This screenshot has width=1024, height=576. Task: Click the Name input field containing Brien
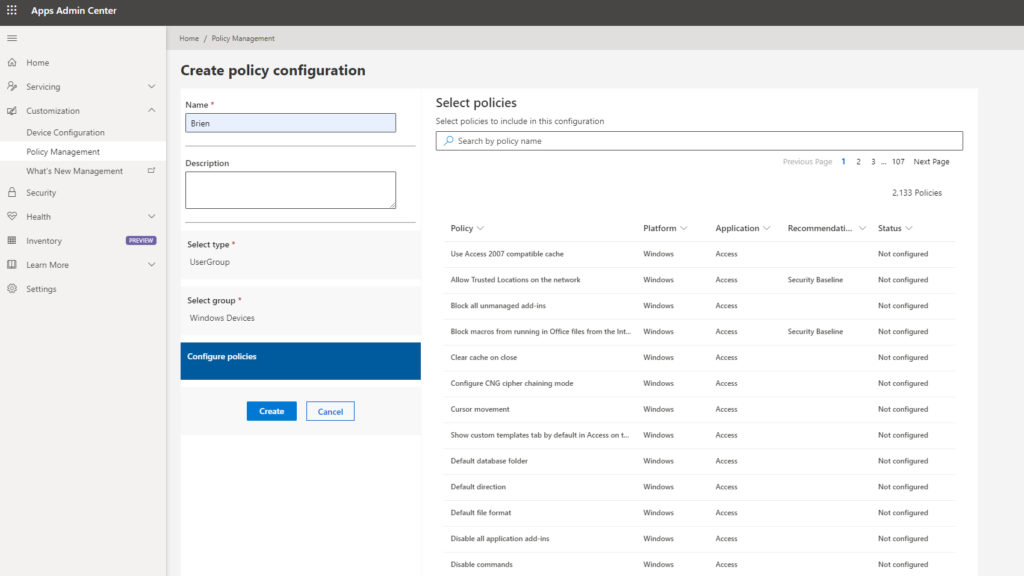pos(291,123)
